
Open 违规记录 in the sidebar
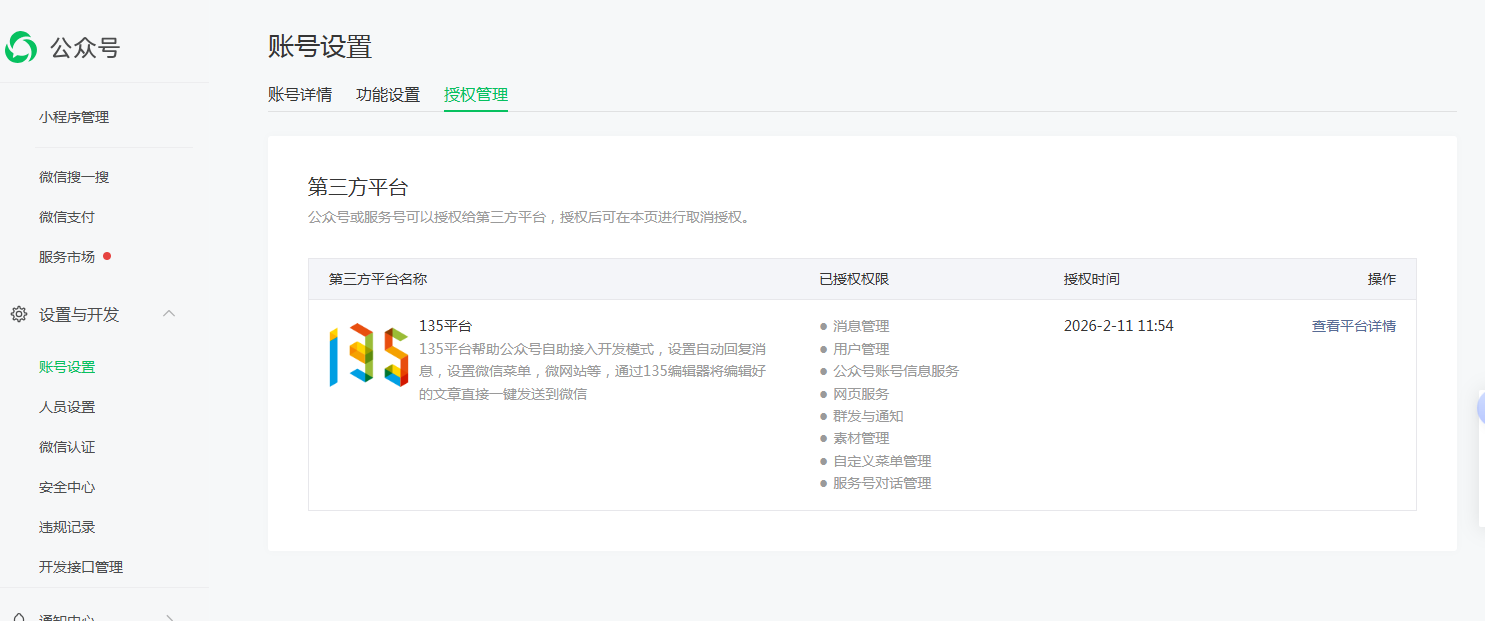coord(67,527)
